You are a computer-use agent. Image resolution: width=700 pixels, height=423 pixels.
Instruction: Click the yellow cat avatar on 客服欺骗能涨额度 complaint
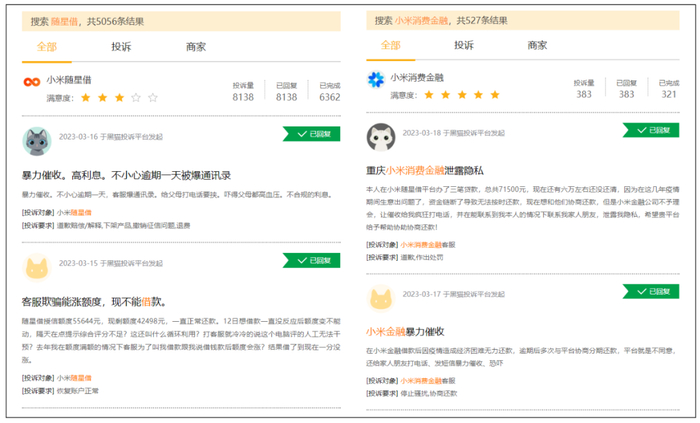coord(37,267)
